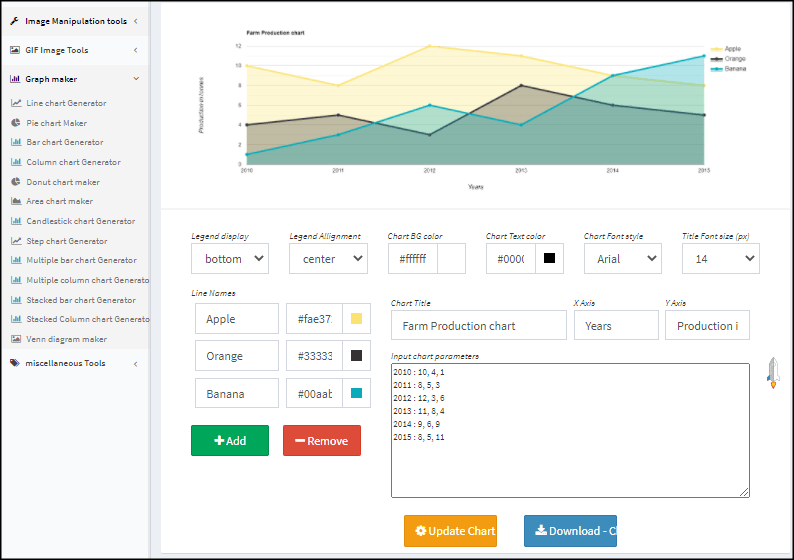Click the Candlestick chart Generator icon
This screenshot has height=560, width=794.
(16, 221)
